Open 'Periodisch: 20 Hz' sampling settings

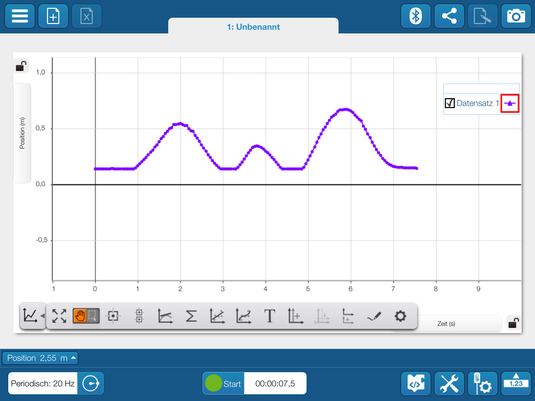tap(43, 384)
